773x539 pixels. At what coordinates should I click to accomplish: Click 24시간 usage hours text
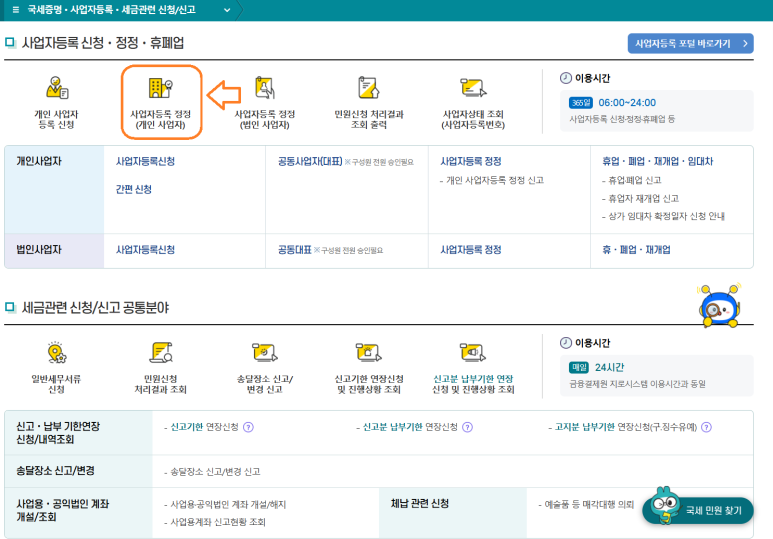[x=609, y=367]
